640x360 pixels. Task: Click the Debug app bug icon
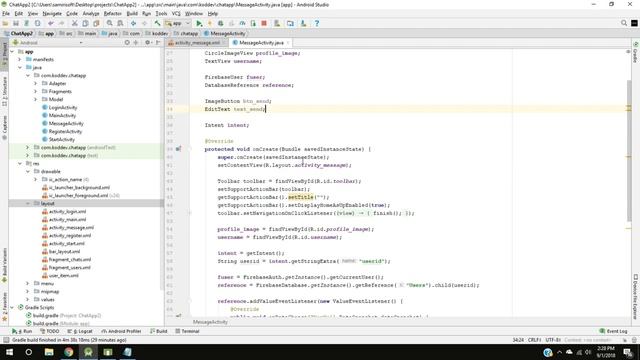coord(220,23)
